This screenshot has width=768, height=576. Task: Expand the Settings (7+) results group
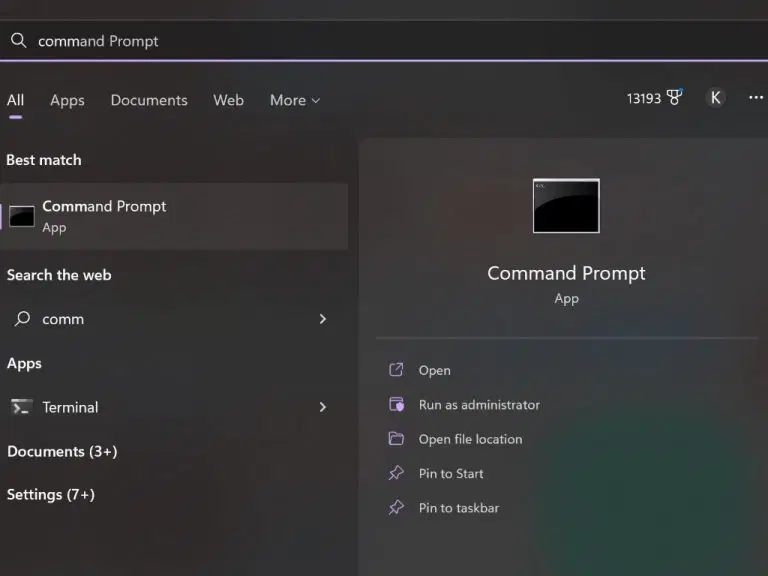(x=51, y=494)
